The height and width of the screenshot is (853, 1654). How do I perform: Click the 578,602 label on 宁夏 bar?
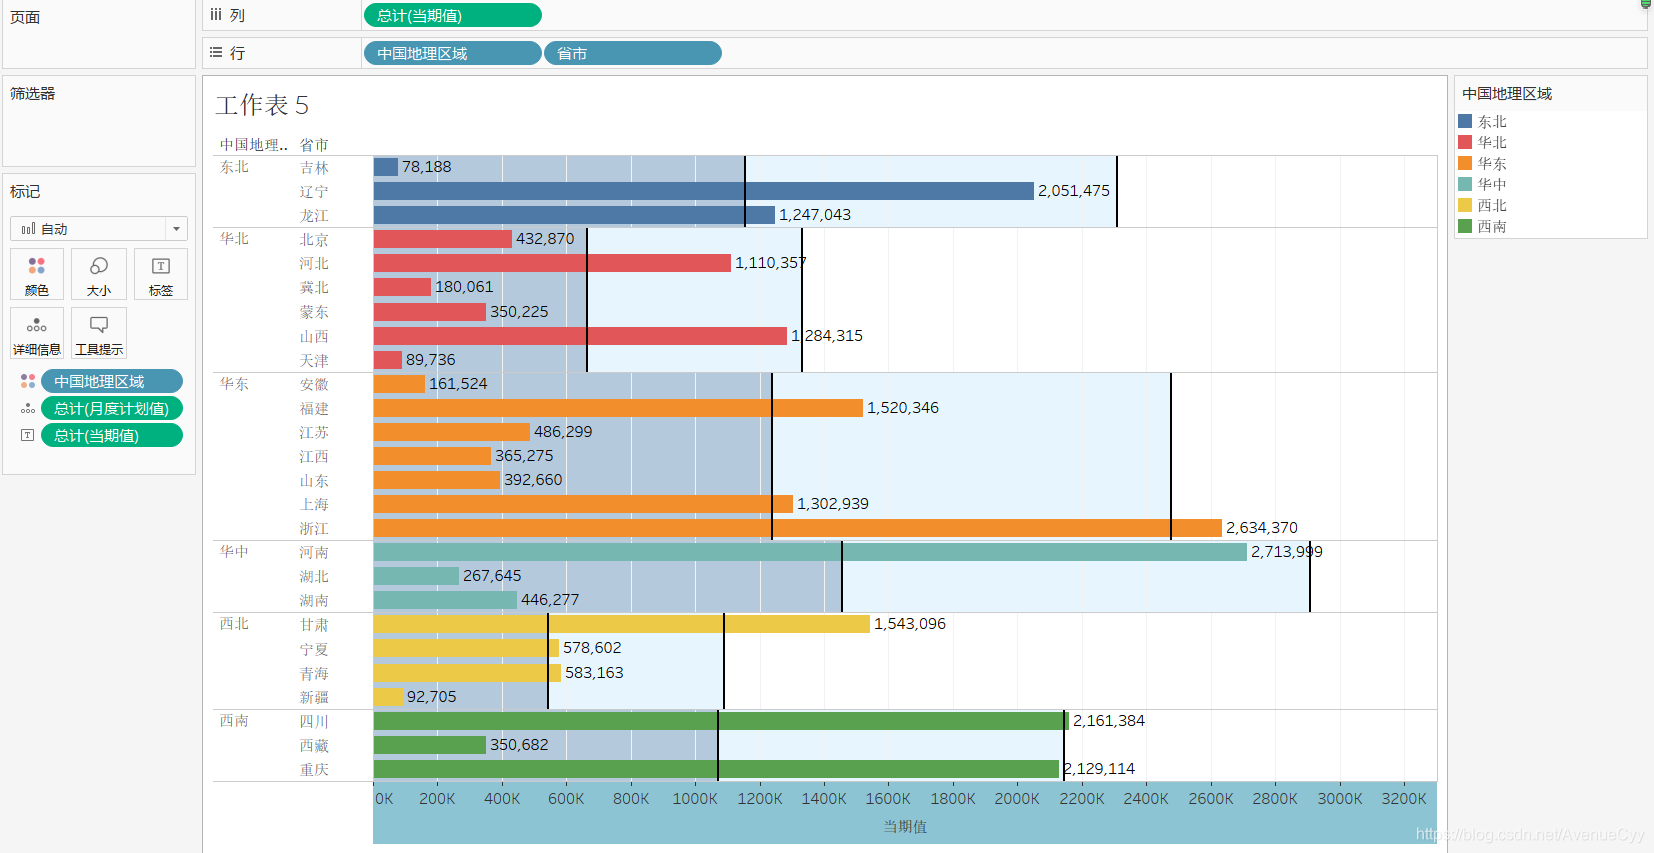tap(592, 648)
